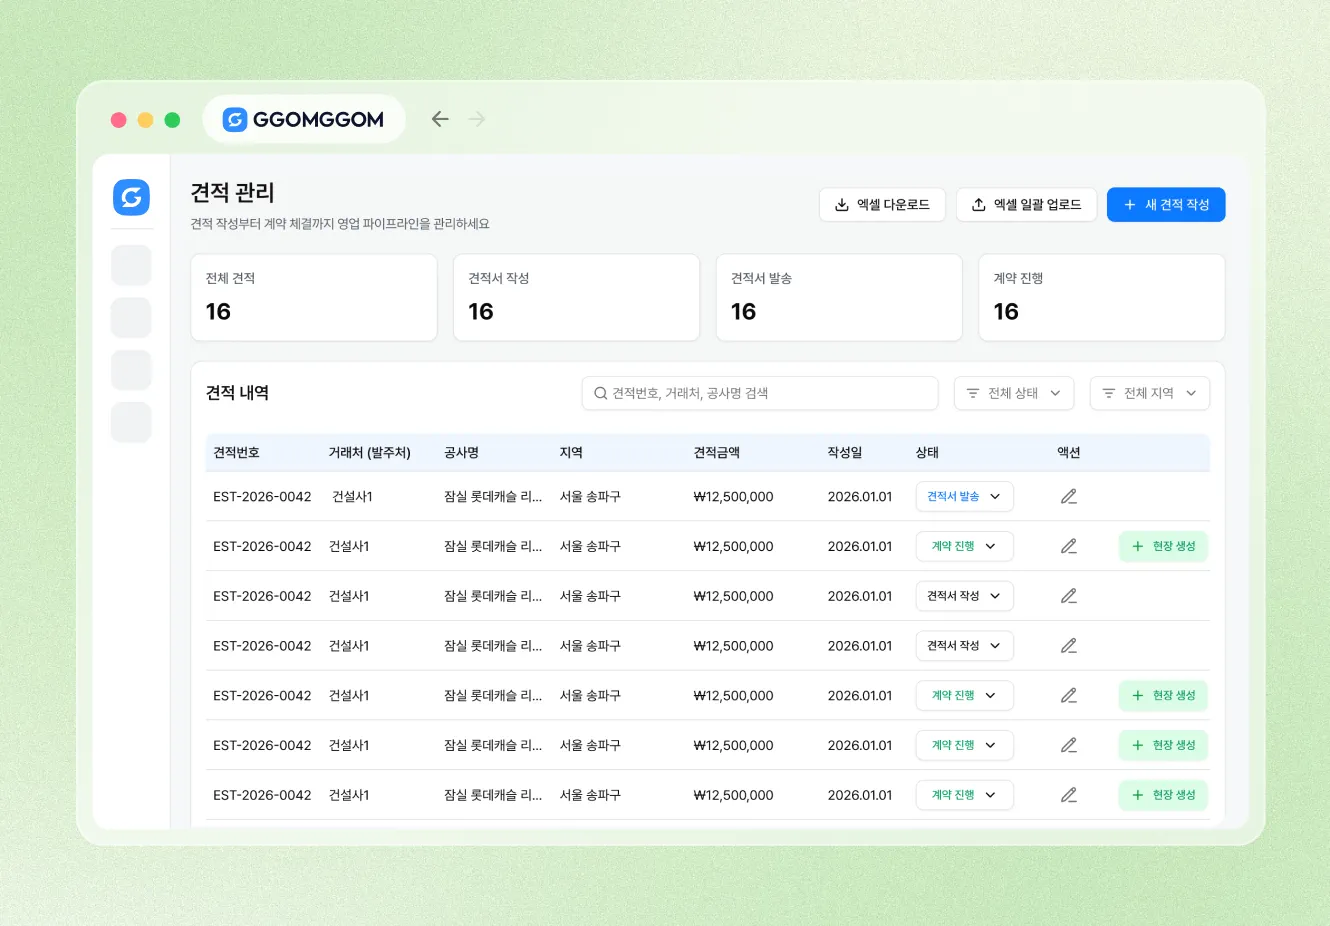
Task: Focus the 견적번호, 거래처, 공사명 검색 field
Action: (760, 393)
